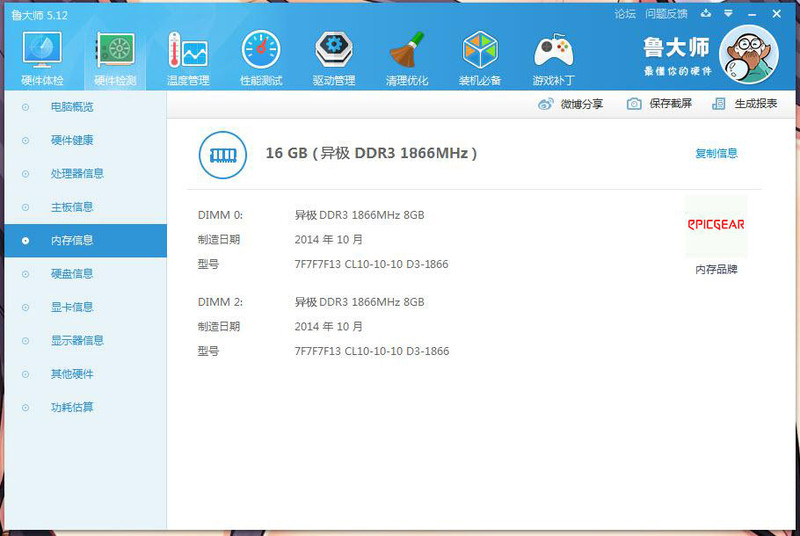
Task: Click 微博分享 share button
Action: [570, 104]
